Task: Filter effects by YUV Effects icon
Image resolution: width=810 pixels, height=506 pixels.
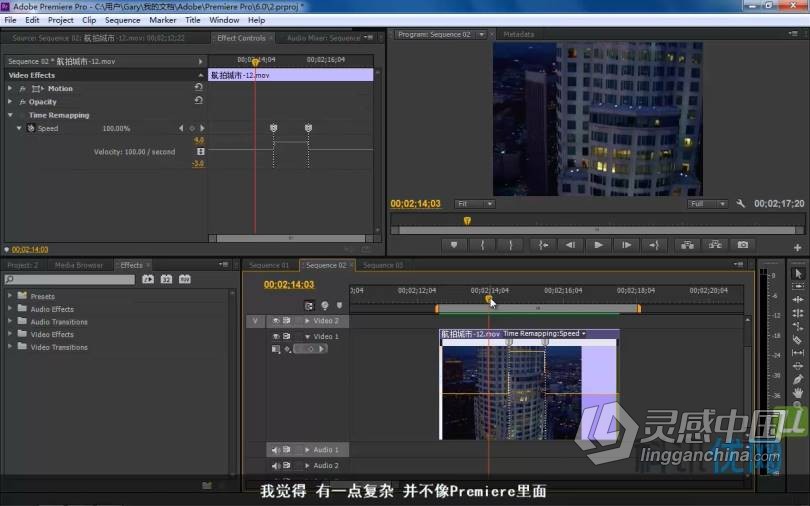Action: pyautogui.click(x=184, y=279)
